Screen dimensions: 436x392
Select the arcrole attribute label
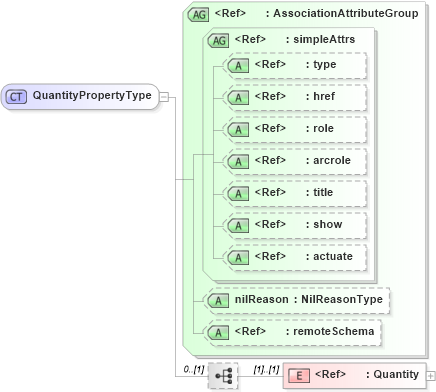click(x=332, y=160)
